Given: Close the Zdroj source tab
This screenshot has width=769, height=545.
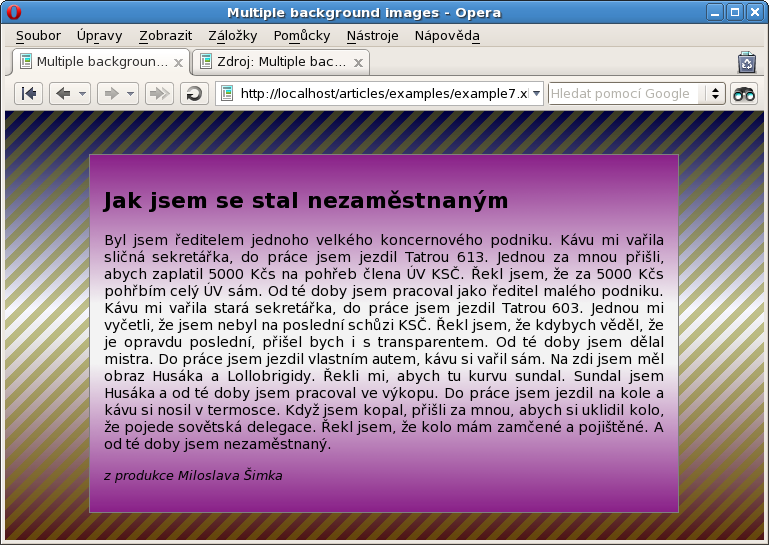Looking at the screenshot, I should (359, 63).
